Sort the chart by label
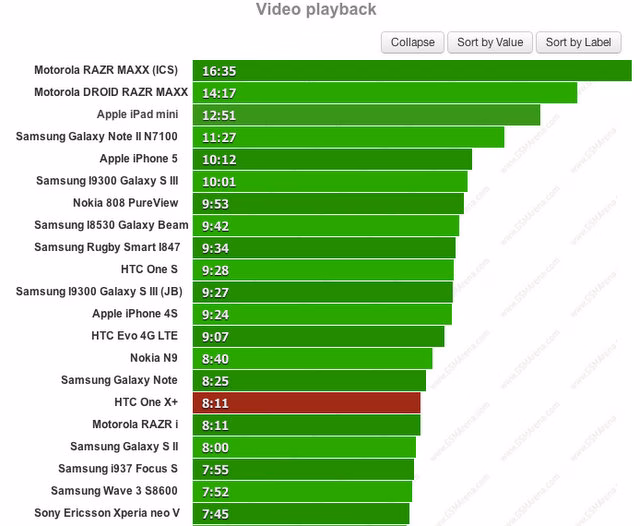The height and width of the screenshot is (526, 640). click(578, 42)
